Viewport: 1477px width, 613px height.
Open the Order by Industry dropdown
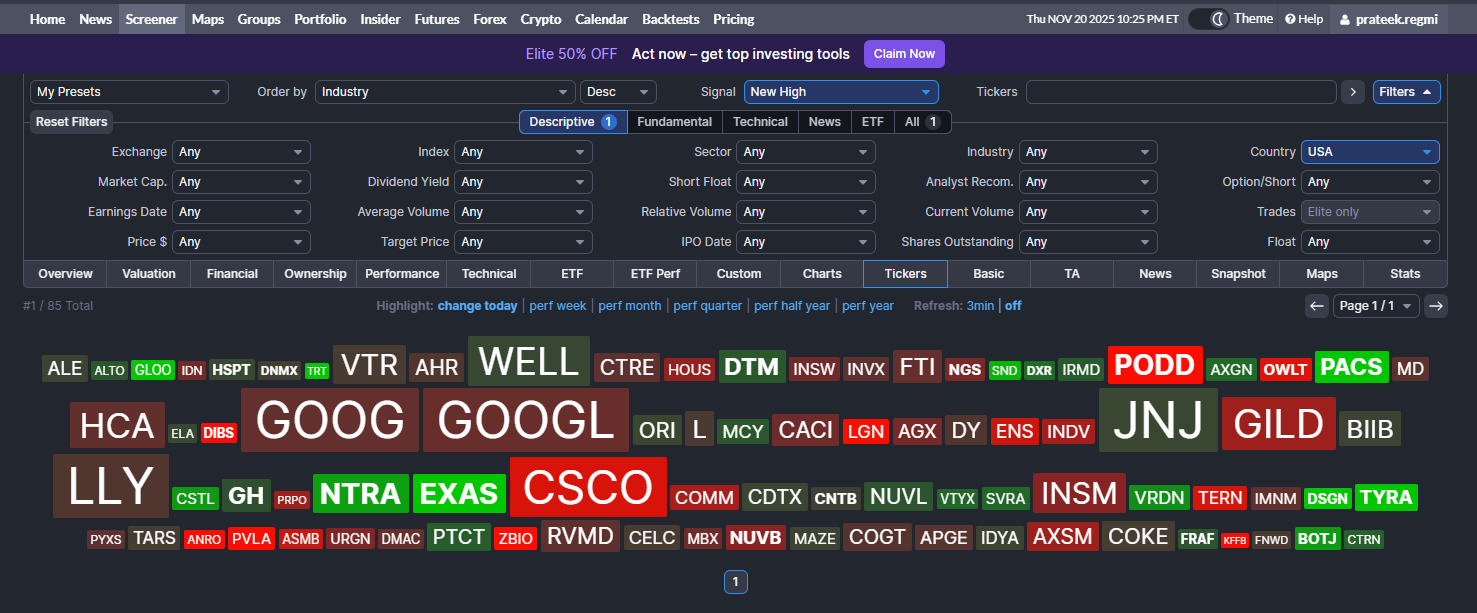click(445, 92)
